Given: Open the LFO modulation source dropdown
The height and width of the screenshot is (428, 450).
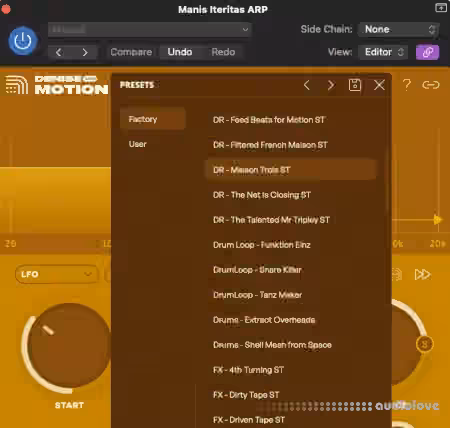Looking at the screenshot, I should click(57, 274).
